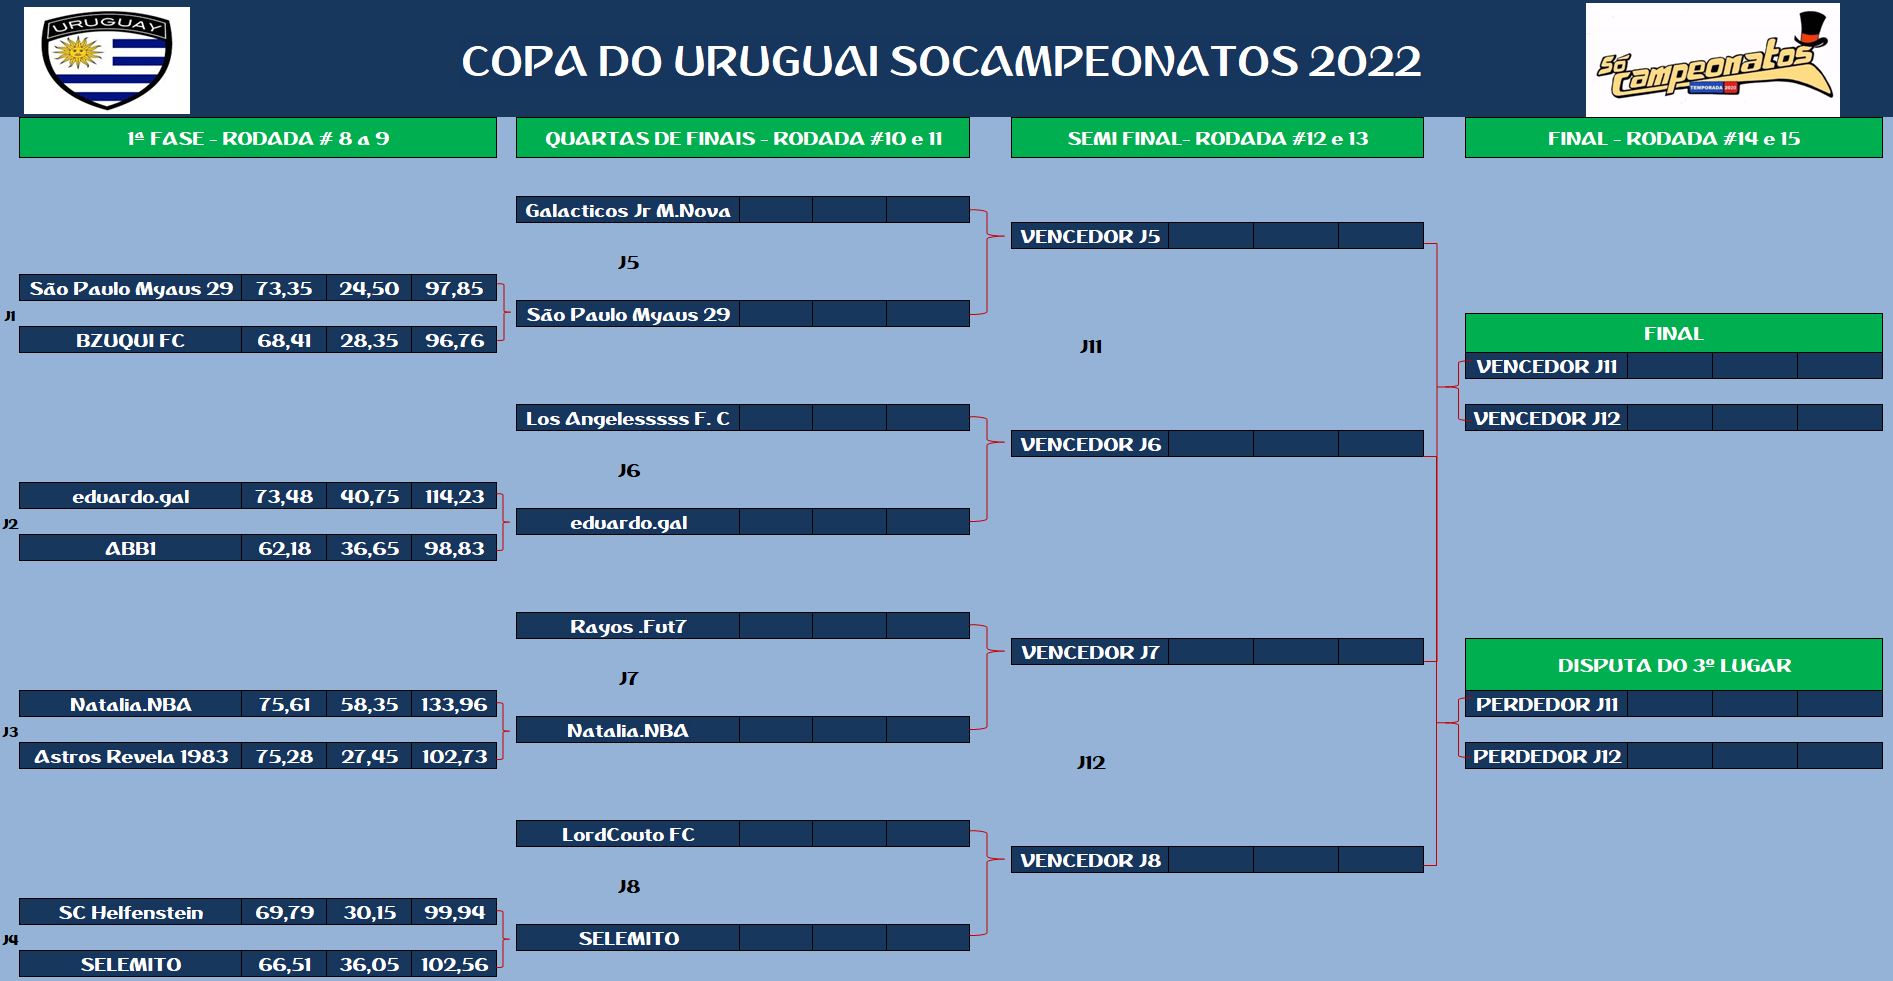The width and height of the screenshot is (1893, 981).
Task: Click the Astros Revela 1983 team cell
Action: point(131,756)
